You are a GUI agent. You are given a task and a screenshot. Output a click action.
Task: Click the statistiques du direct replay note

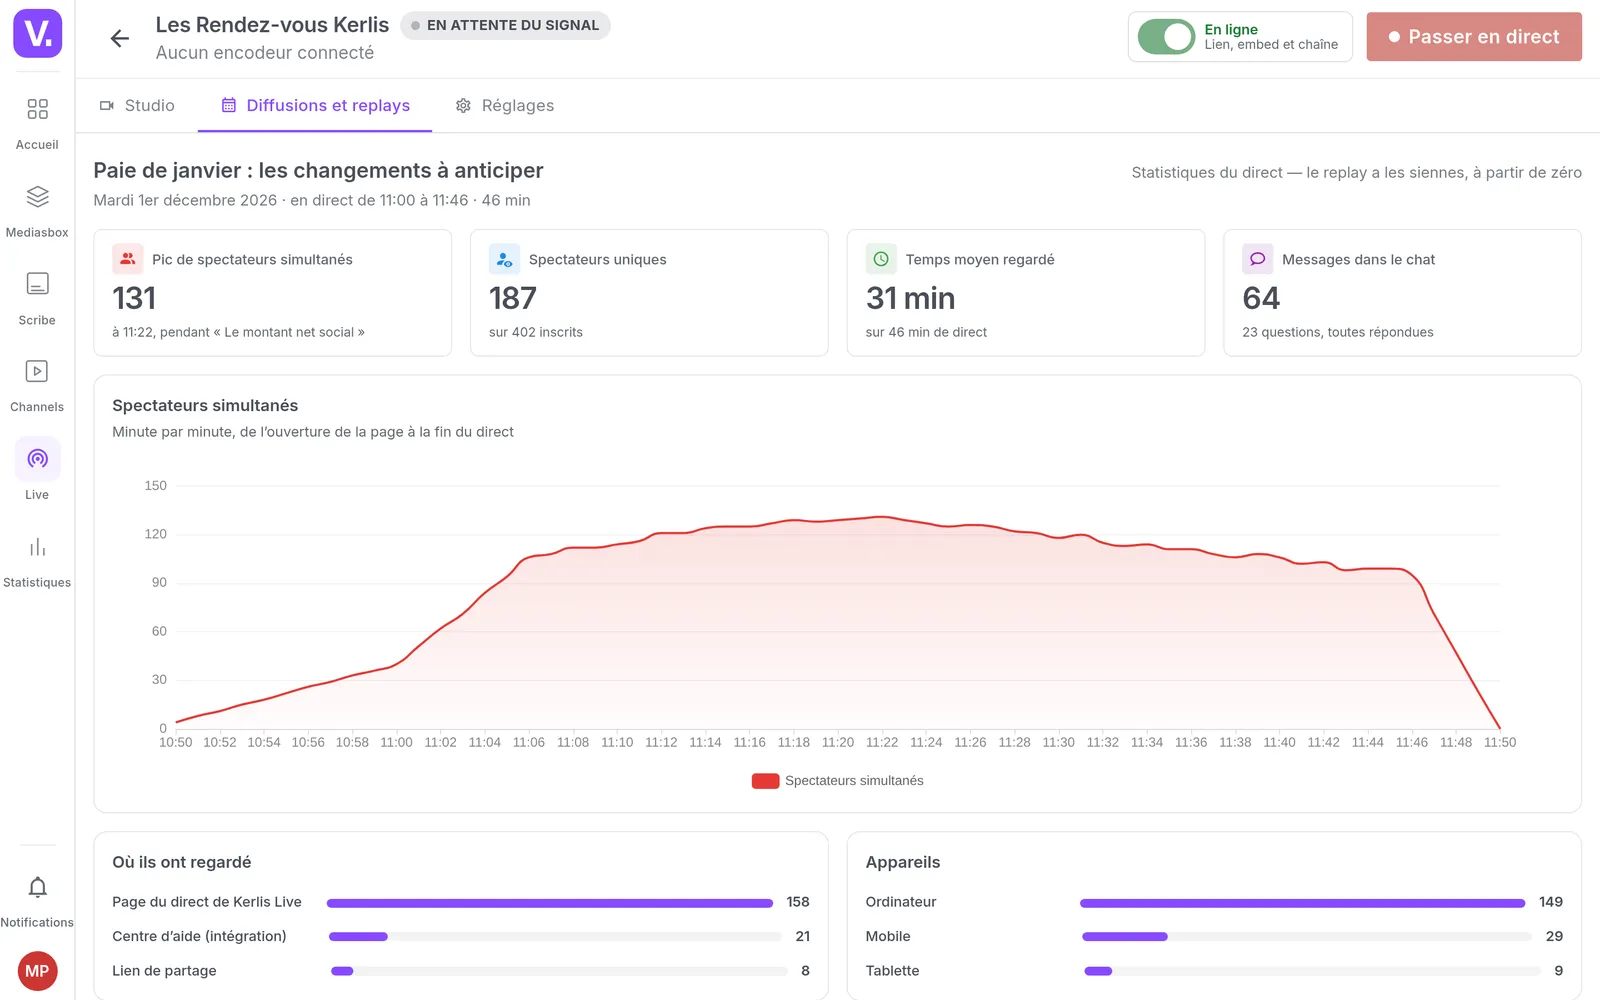pos(1357,173)
